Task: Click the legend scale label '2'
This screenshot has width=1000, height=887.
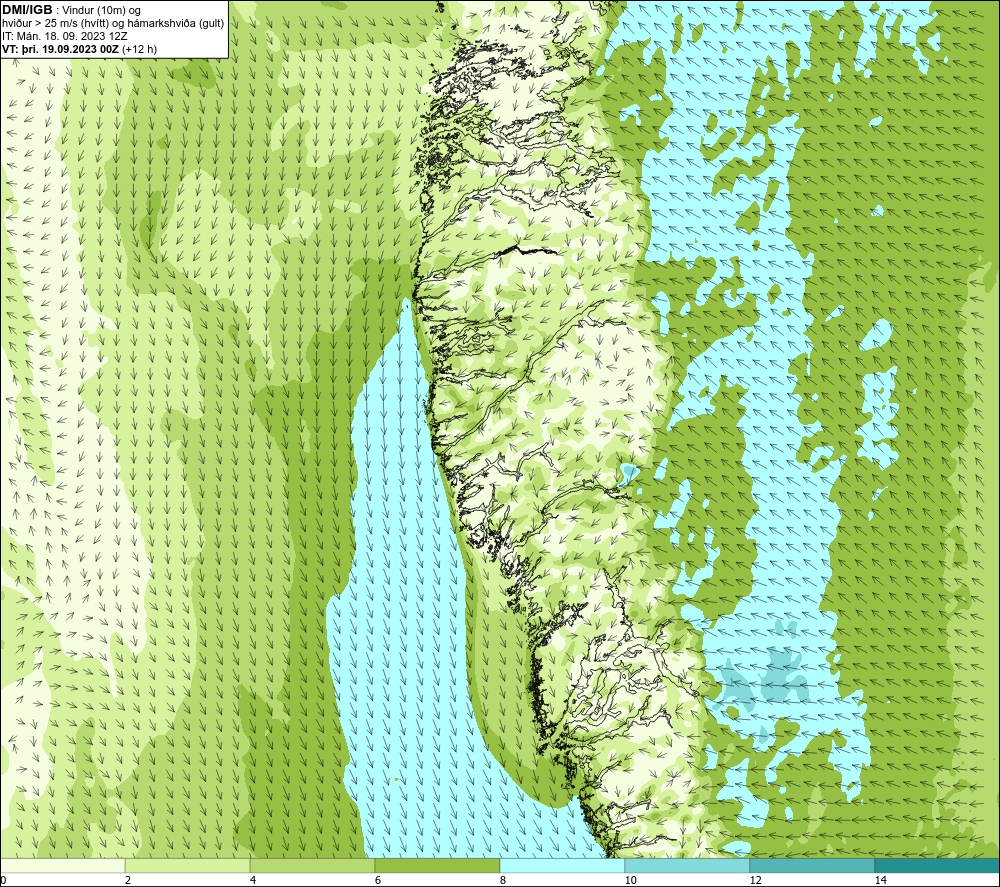Action: pyautogui.click(x=128, y=880)
